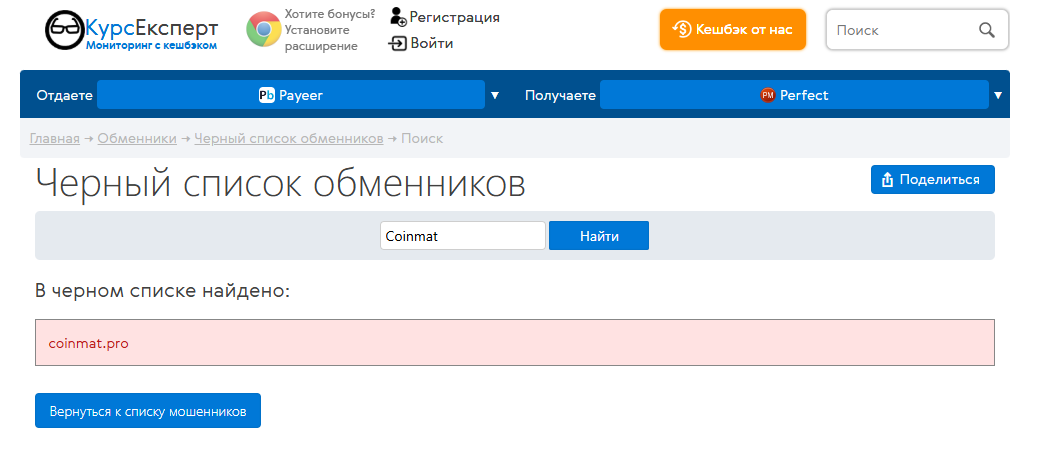Screen dimensions: 1050x456
Task: Click the login arrow icon
Action: tap(397, 44)
